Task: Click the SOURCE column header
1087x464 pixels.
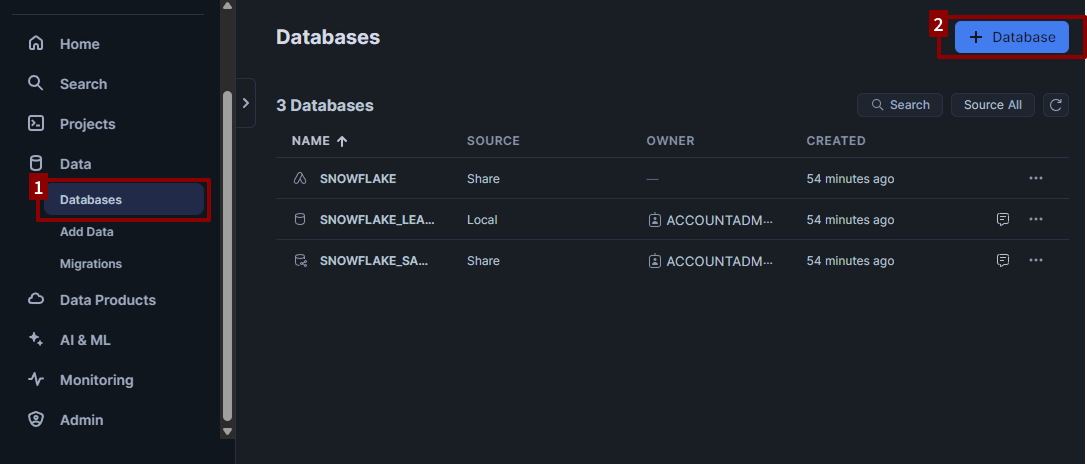Action: tap(493, 141)
